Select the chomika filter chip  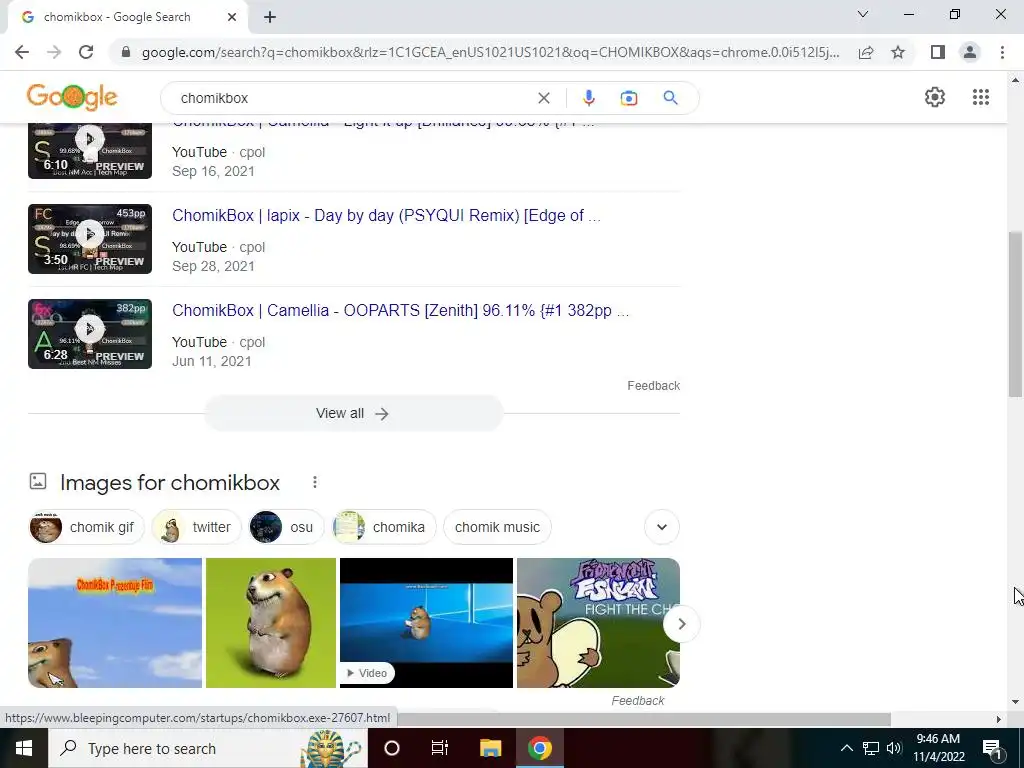tap(384, 527)
